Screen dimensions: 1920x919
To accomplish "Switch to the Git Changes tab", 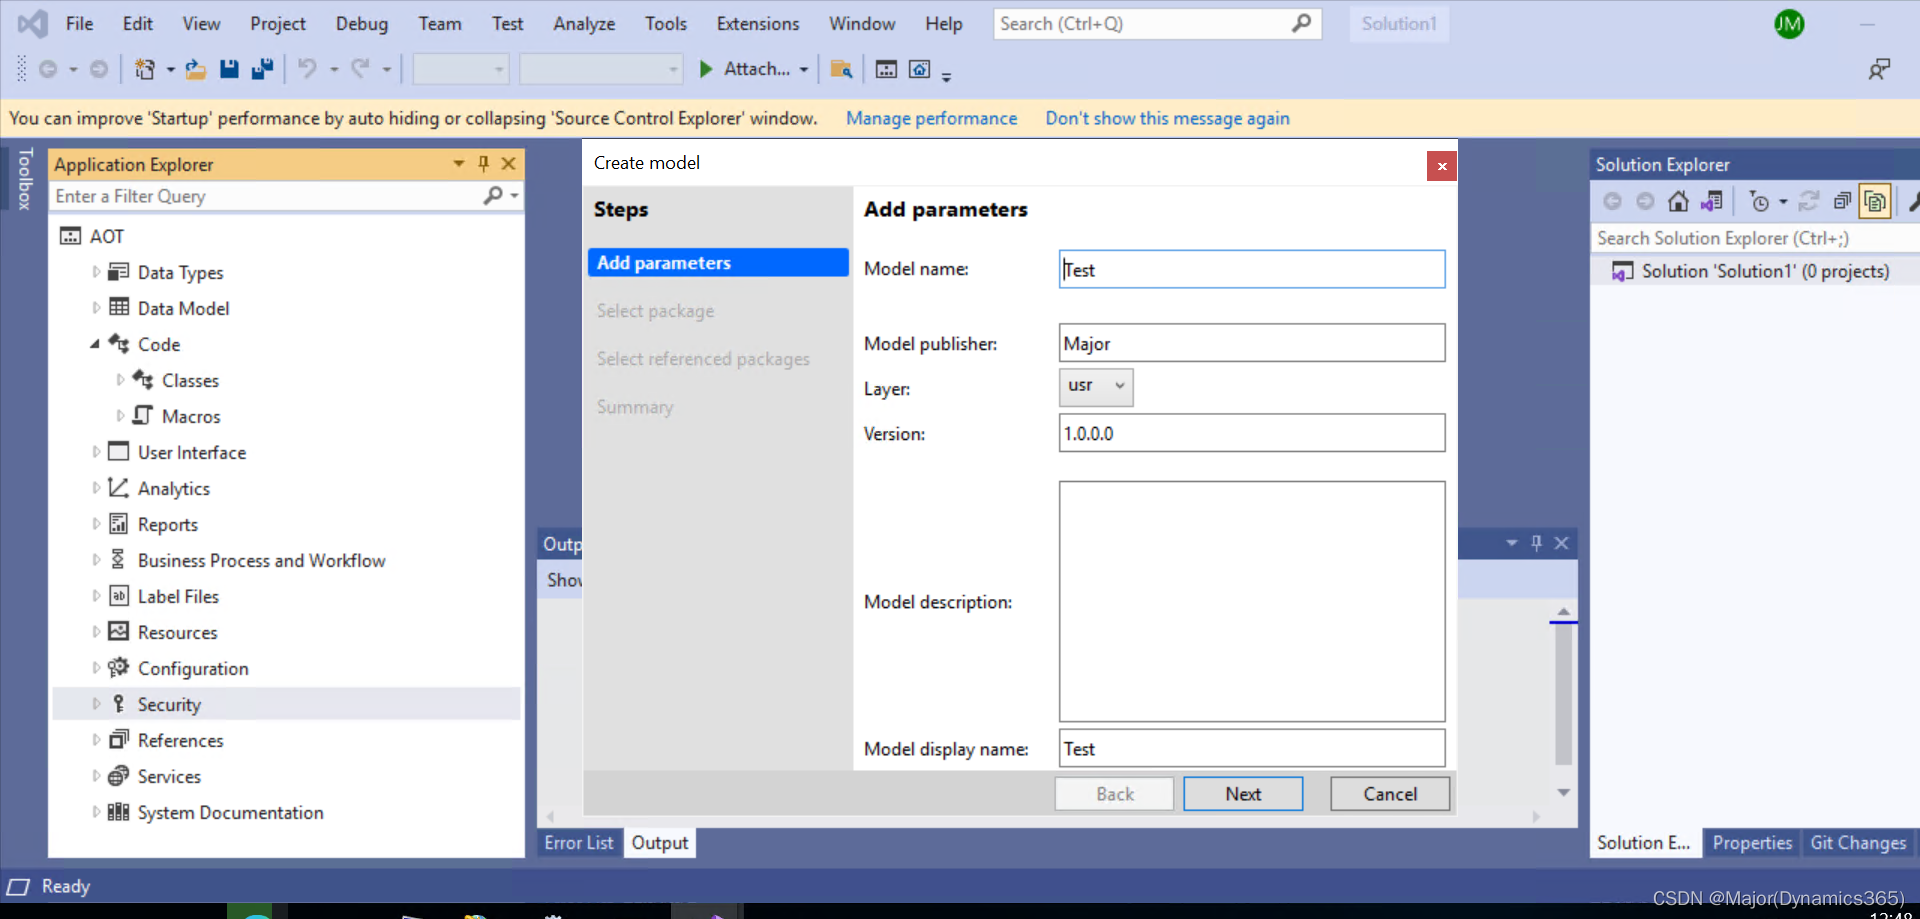I will pos(1858,843).
